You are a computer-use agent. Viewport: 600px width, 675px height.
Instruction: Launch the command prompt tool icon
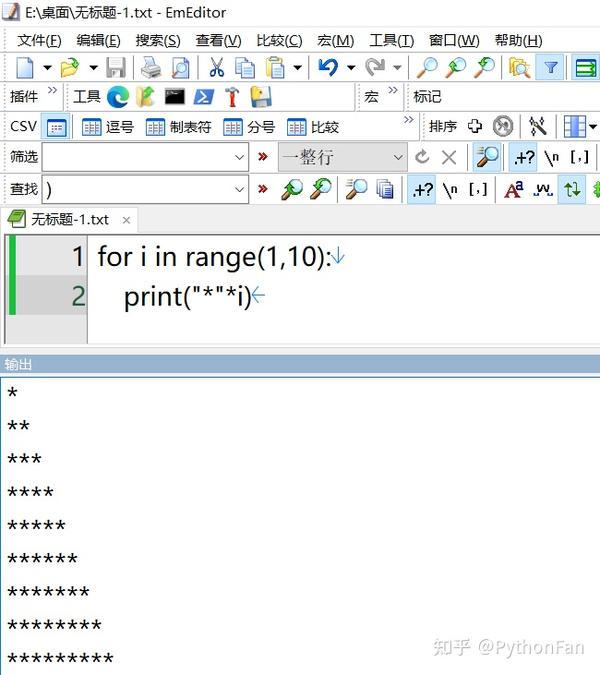click(x=175, y=96)
